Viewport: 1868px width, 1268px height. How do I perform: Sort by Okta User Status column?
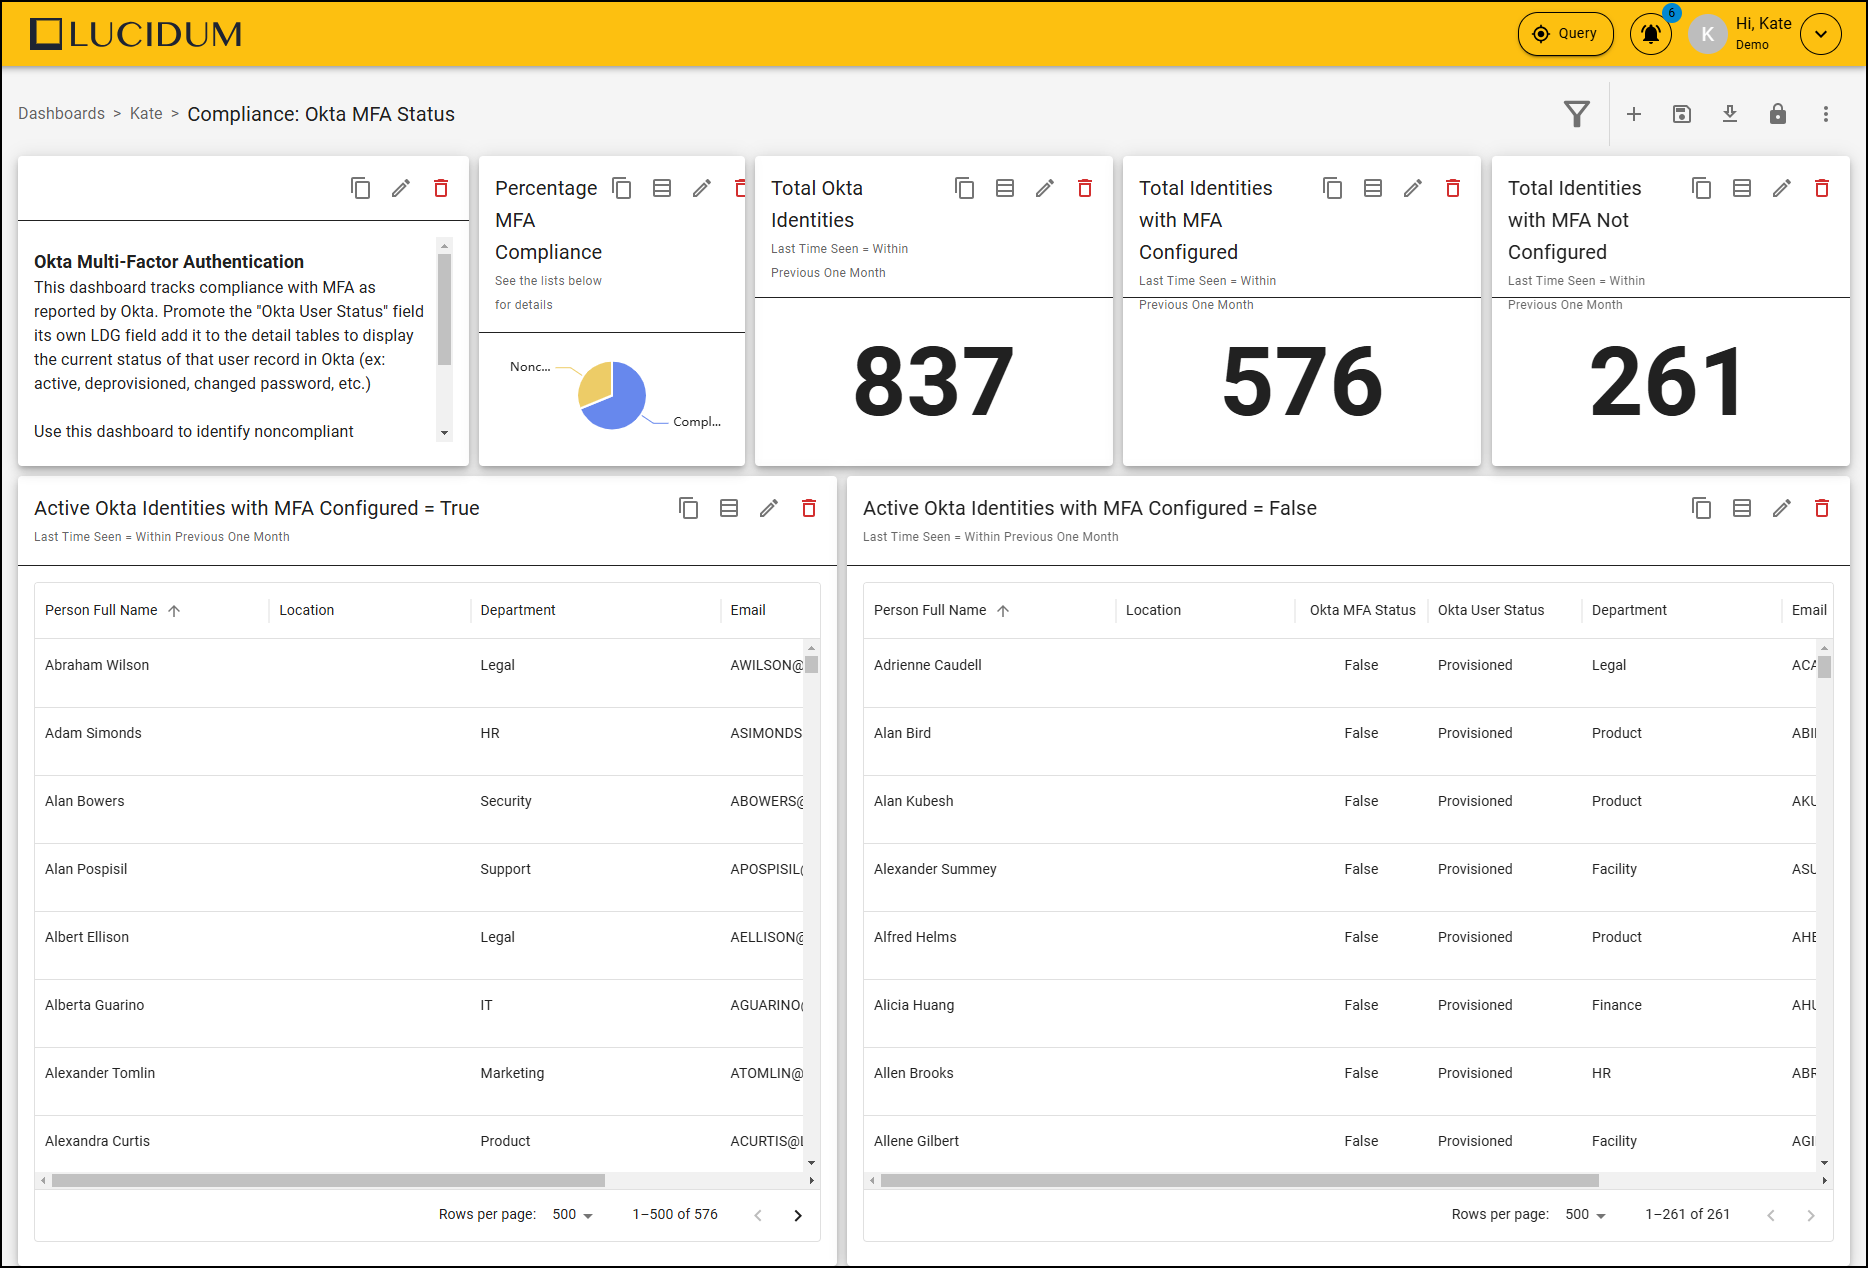(x=1491, y=610)
